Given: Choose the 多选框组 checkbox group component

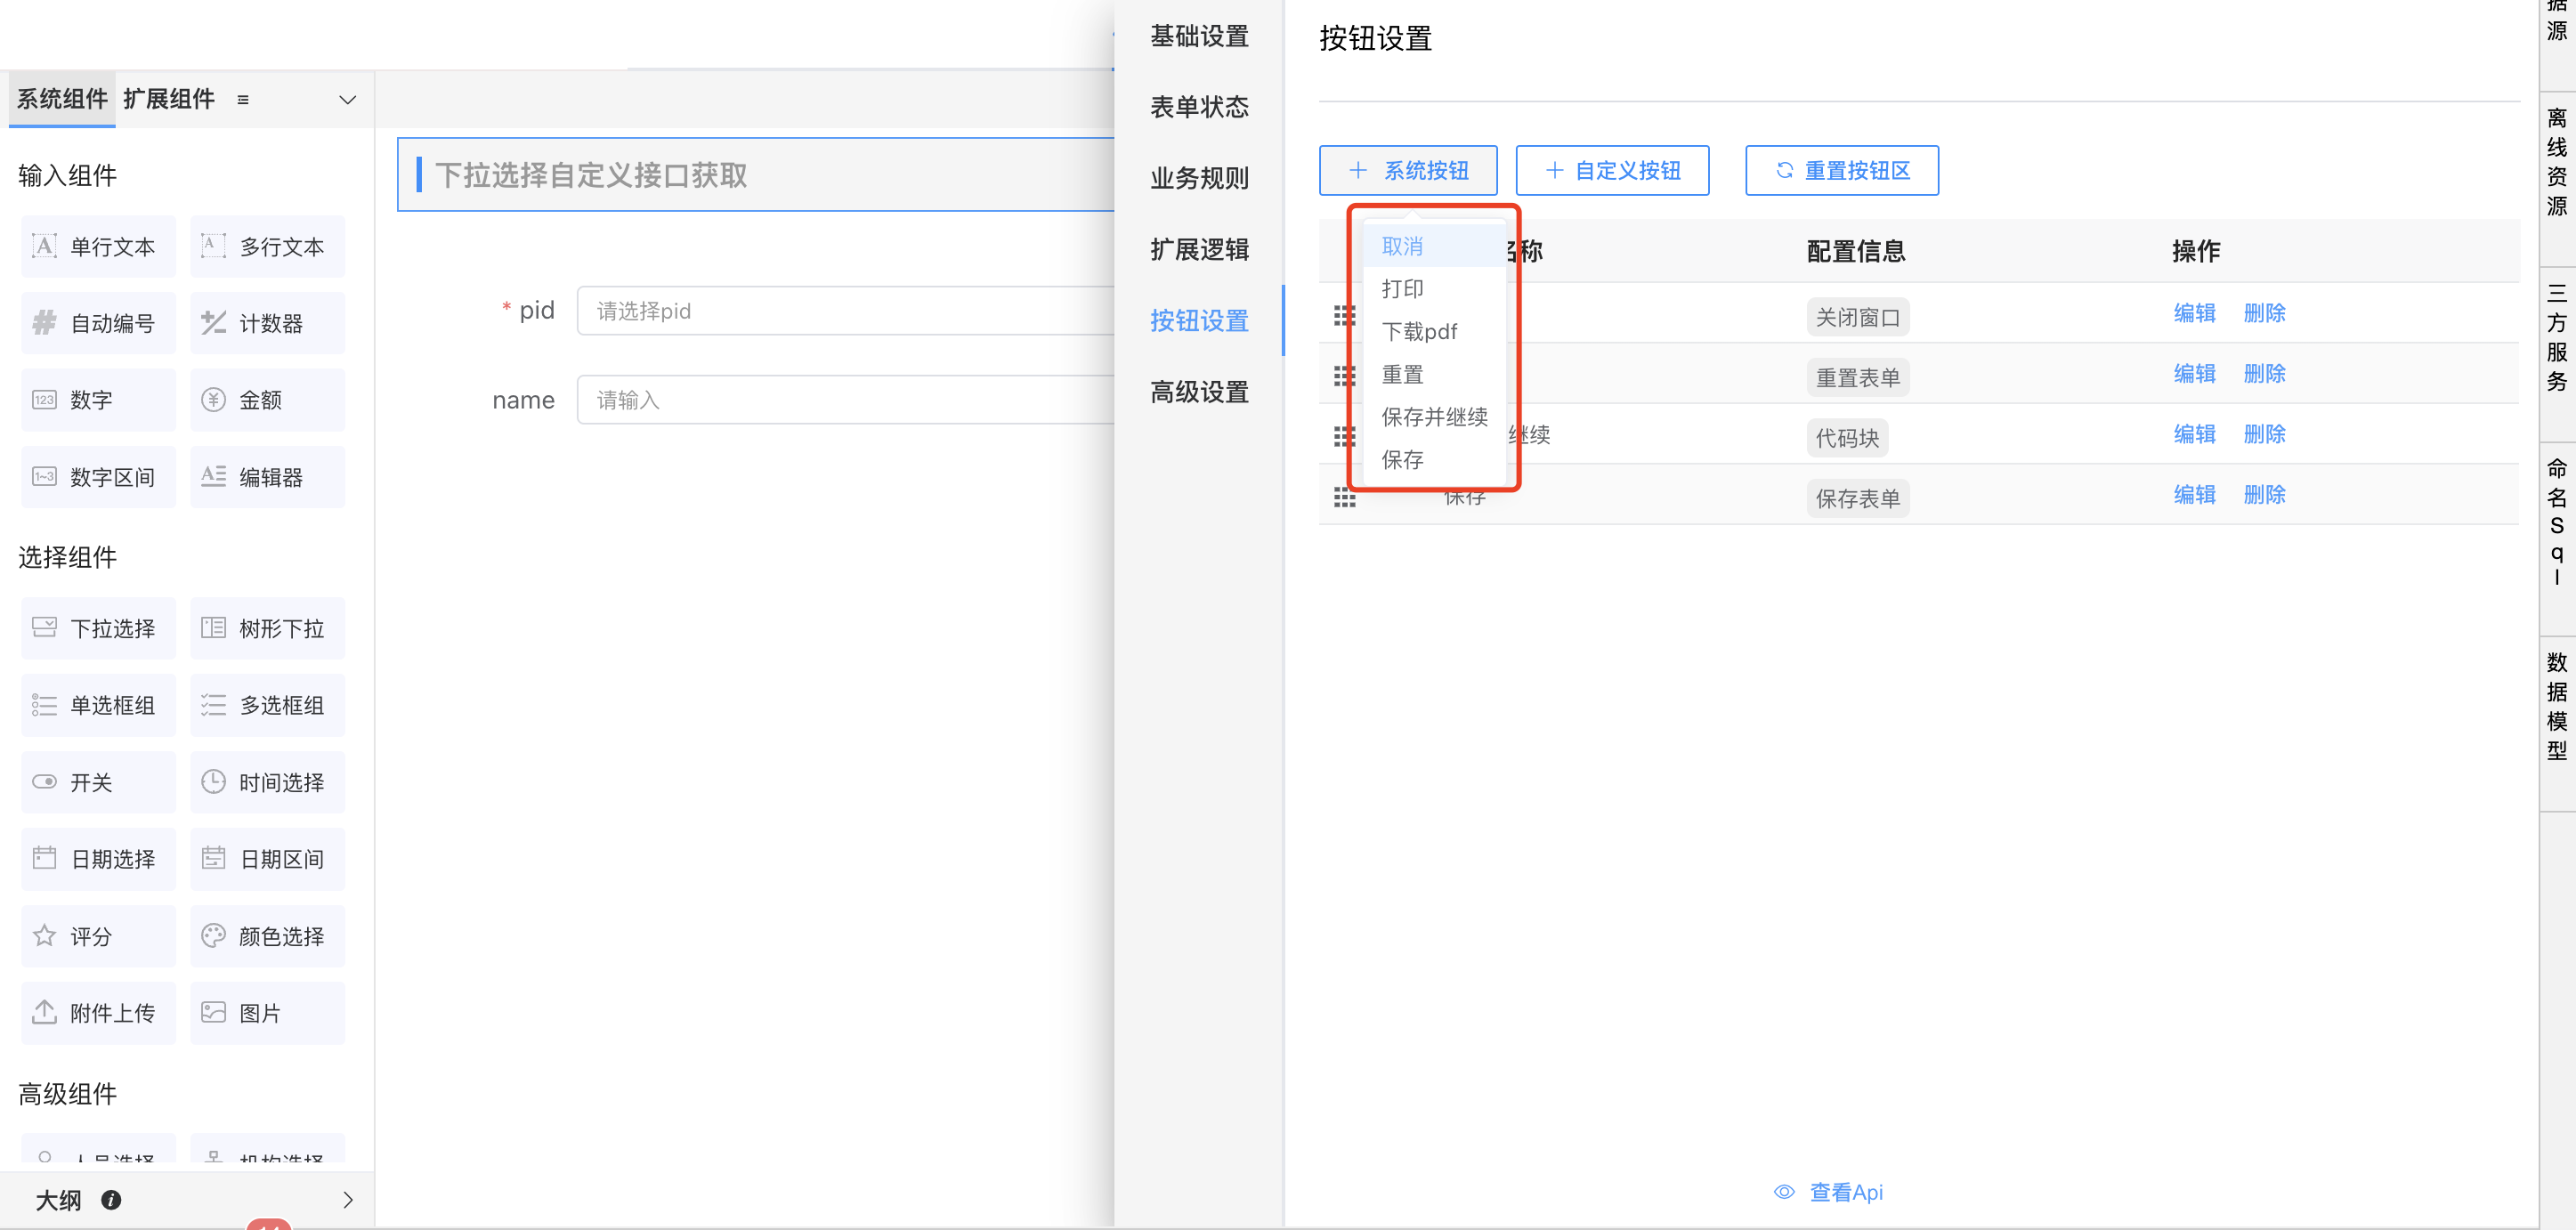Looking at the screenshot, I should tap(267, 705).
